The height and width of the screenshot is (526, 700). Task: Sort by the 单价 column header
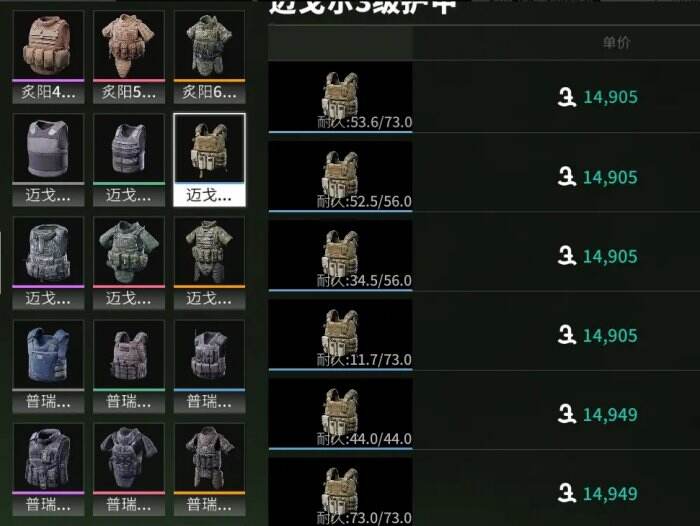[x=616, y=42]
